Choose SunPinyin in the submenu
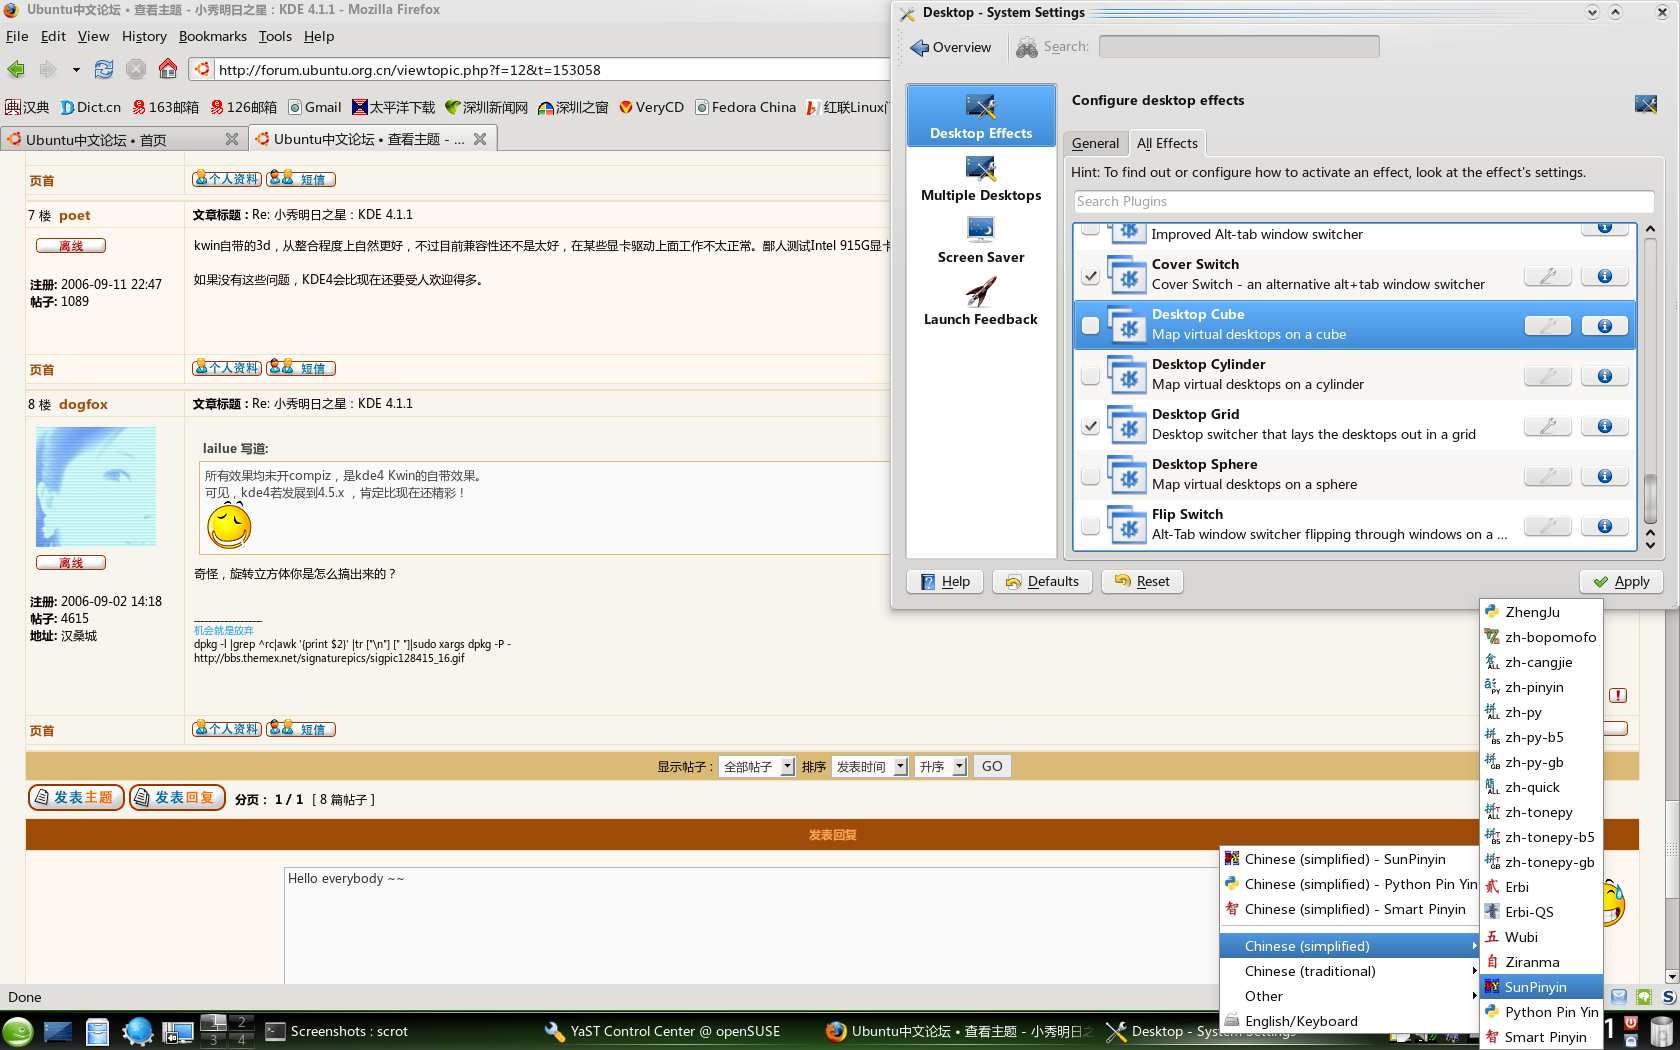The width and height of the screenshot is (1680, 1050). pyautogui.click(x=1541, y=987)
